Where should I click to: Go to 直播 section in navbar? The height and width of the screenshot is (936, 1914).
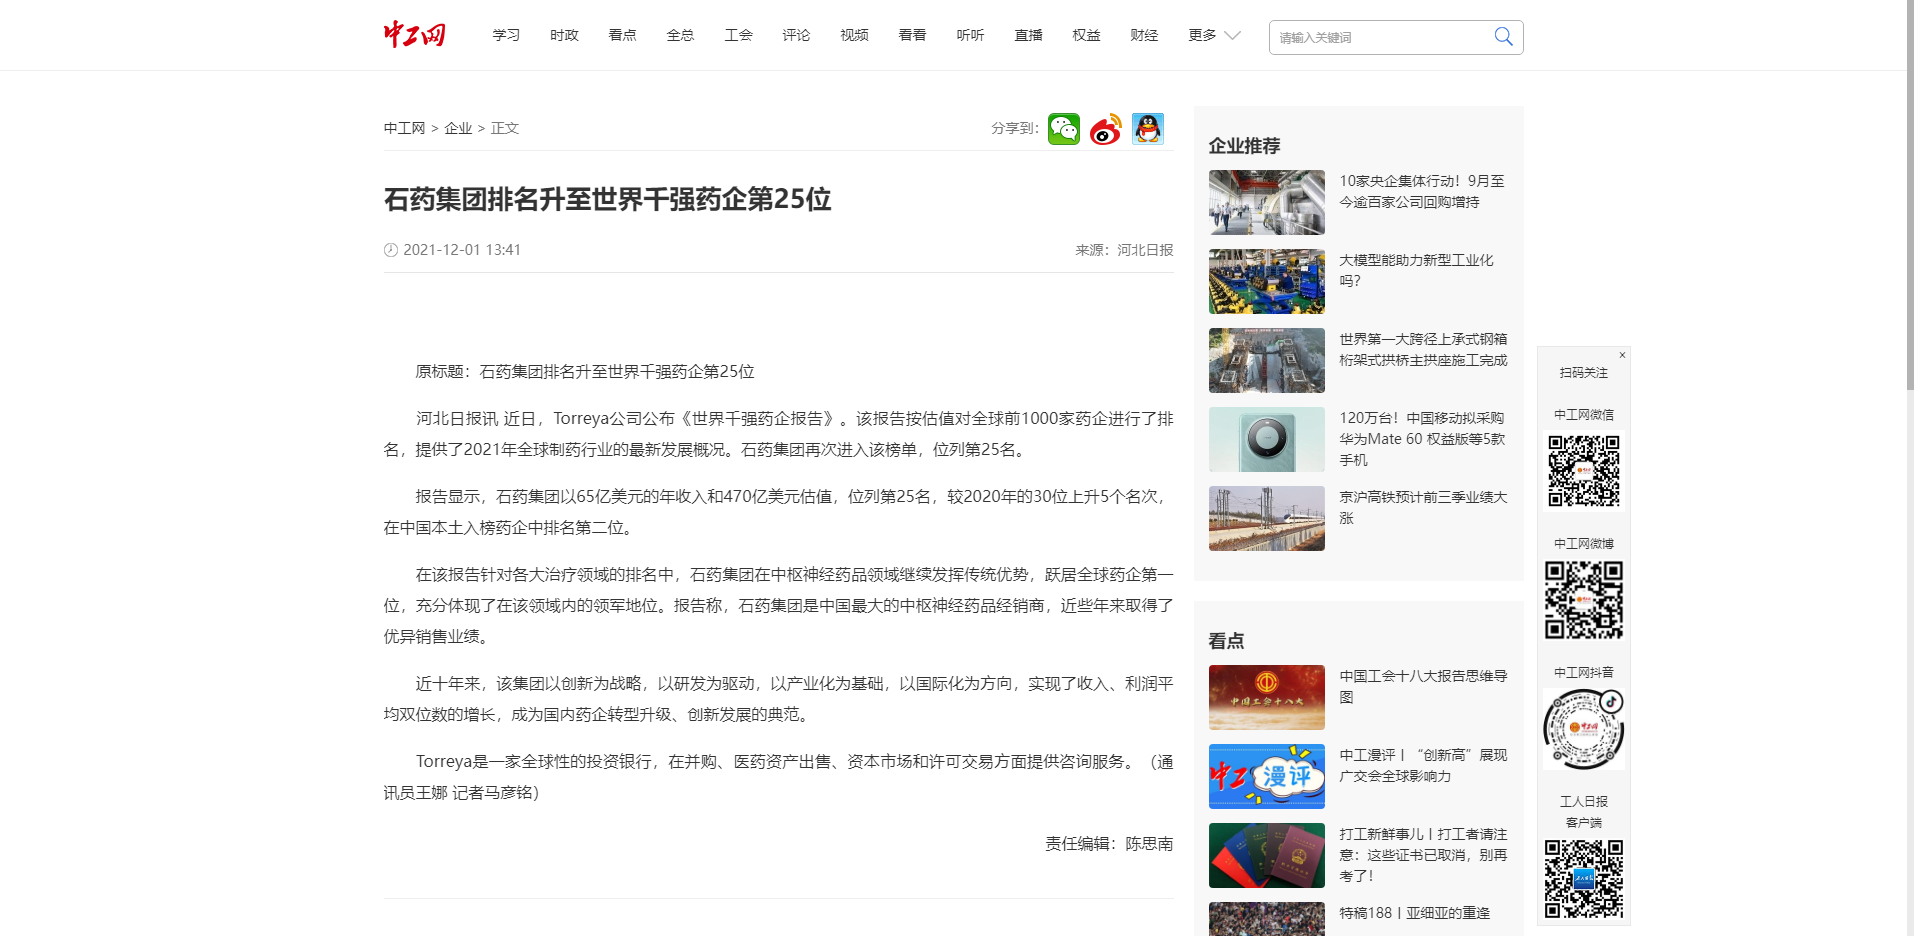point(1028,35)
